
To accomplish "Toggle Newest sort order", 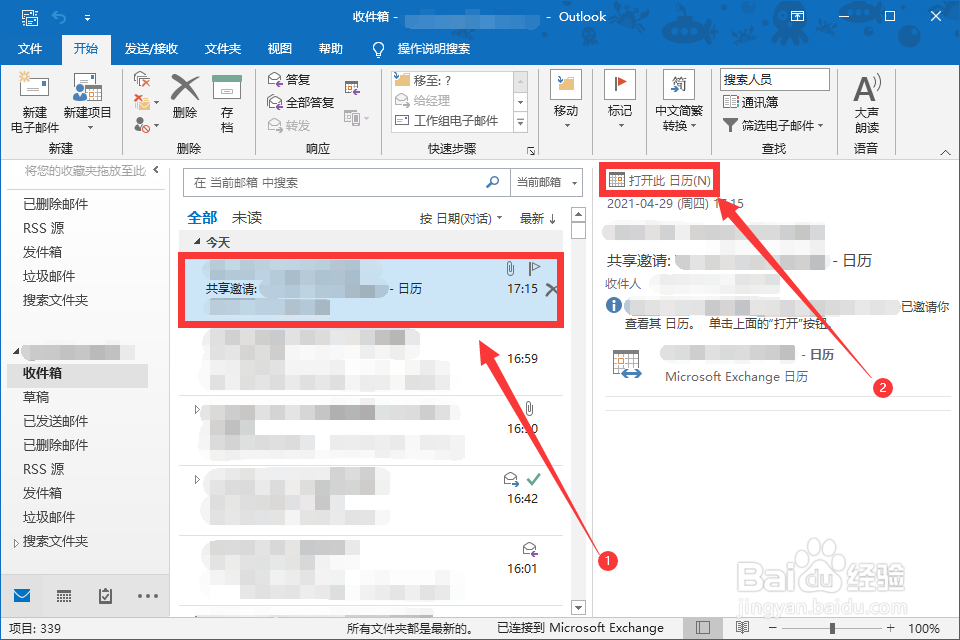I will 538,219.
